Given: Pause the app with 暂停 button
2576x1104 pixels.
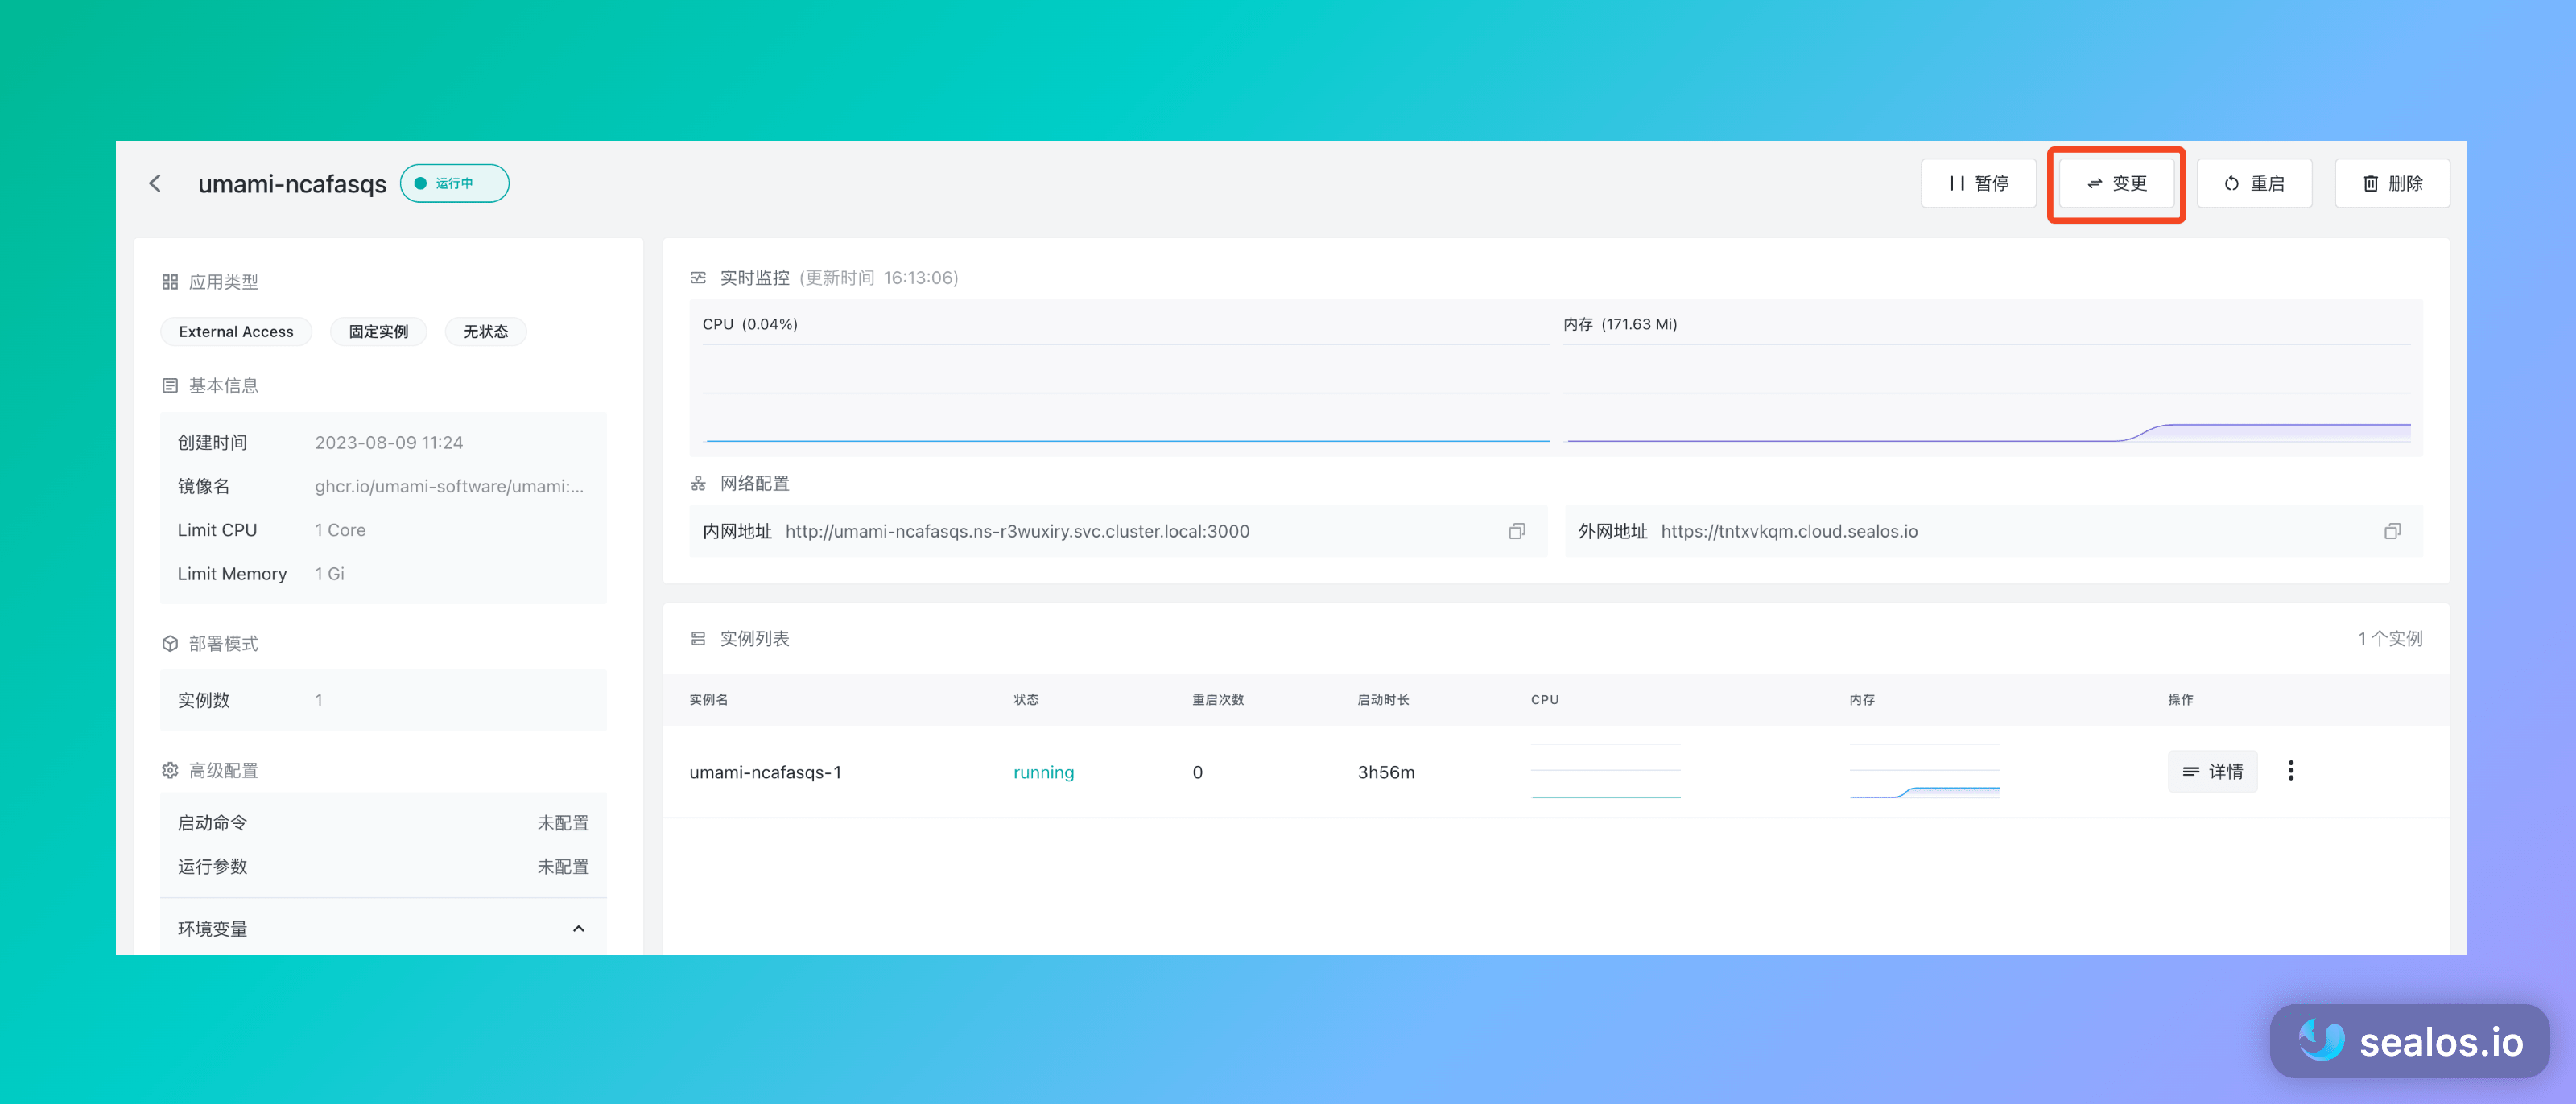Looking at the screenshot, I should click(x=1978, y=183).
